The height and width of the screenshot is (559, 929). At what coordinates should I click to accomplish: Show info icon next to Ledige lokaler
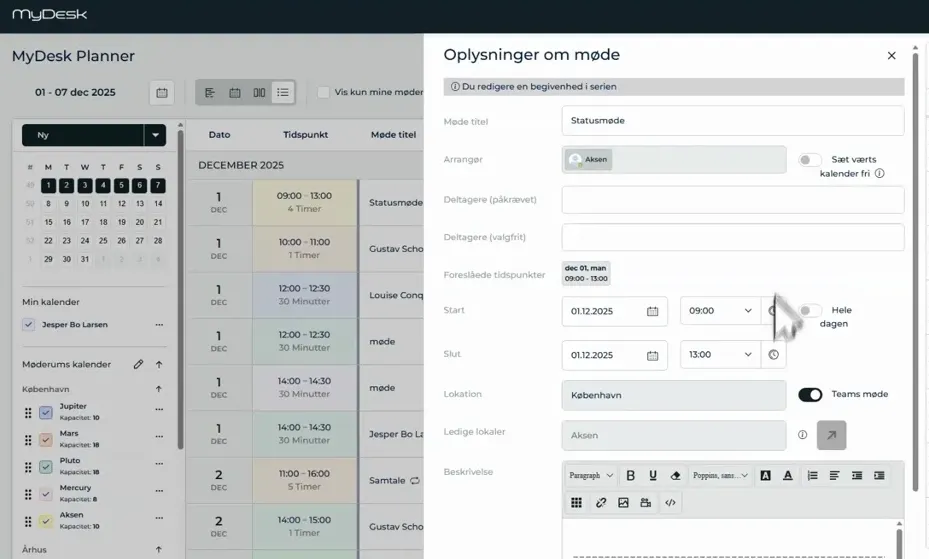[802, 435]
